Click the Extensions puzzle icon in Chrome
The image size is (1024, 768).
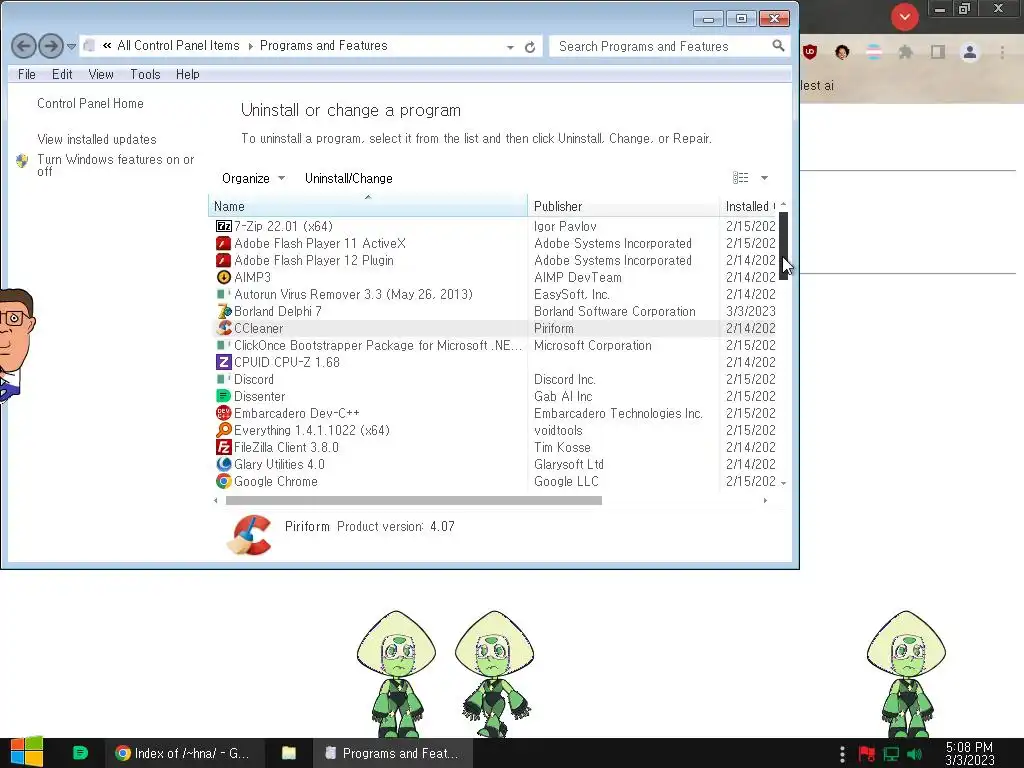906,52
